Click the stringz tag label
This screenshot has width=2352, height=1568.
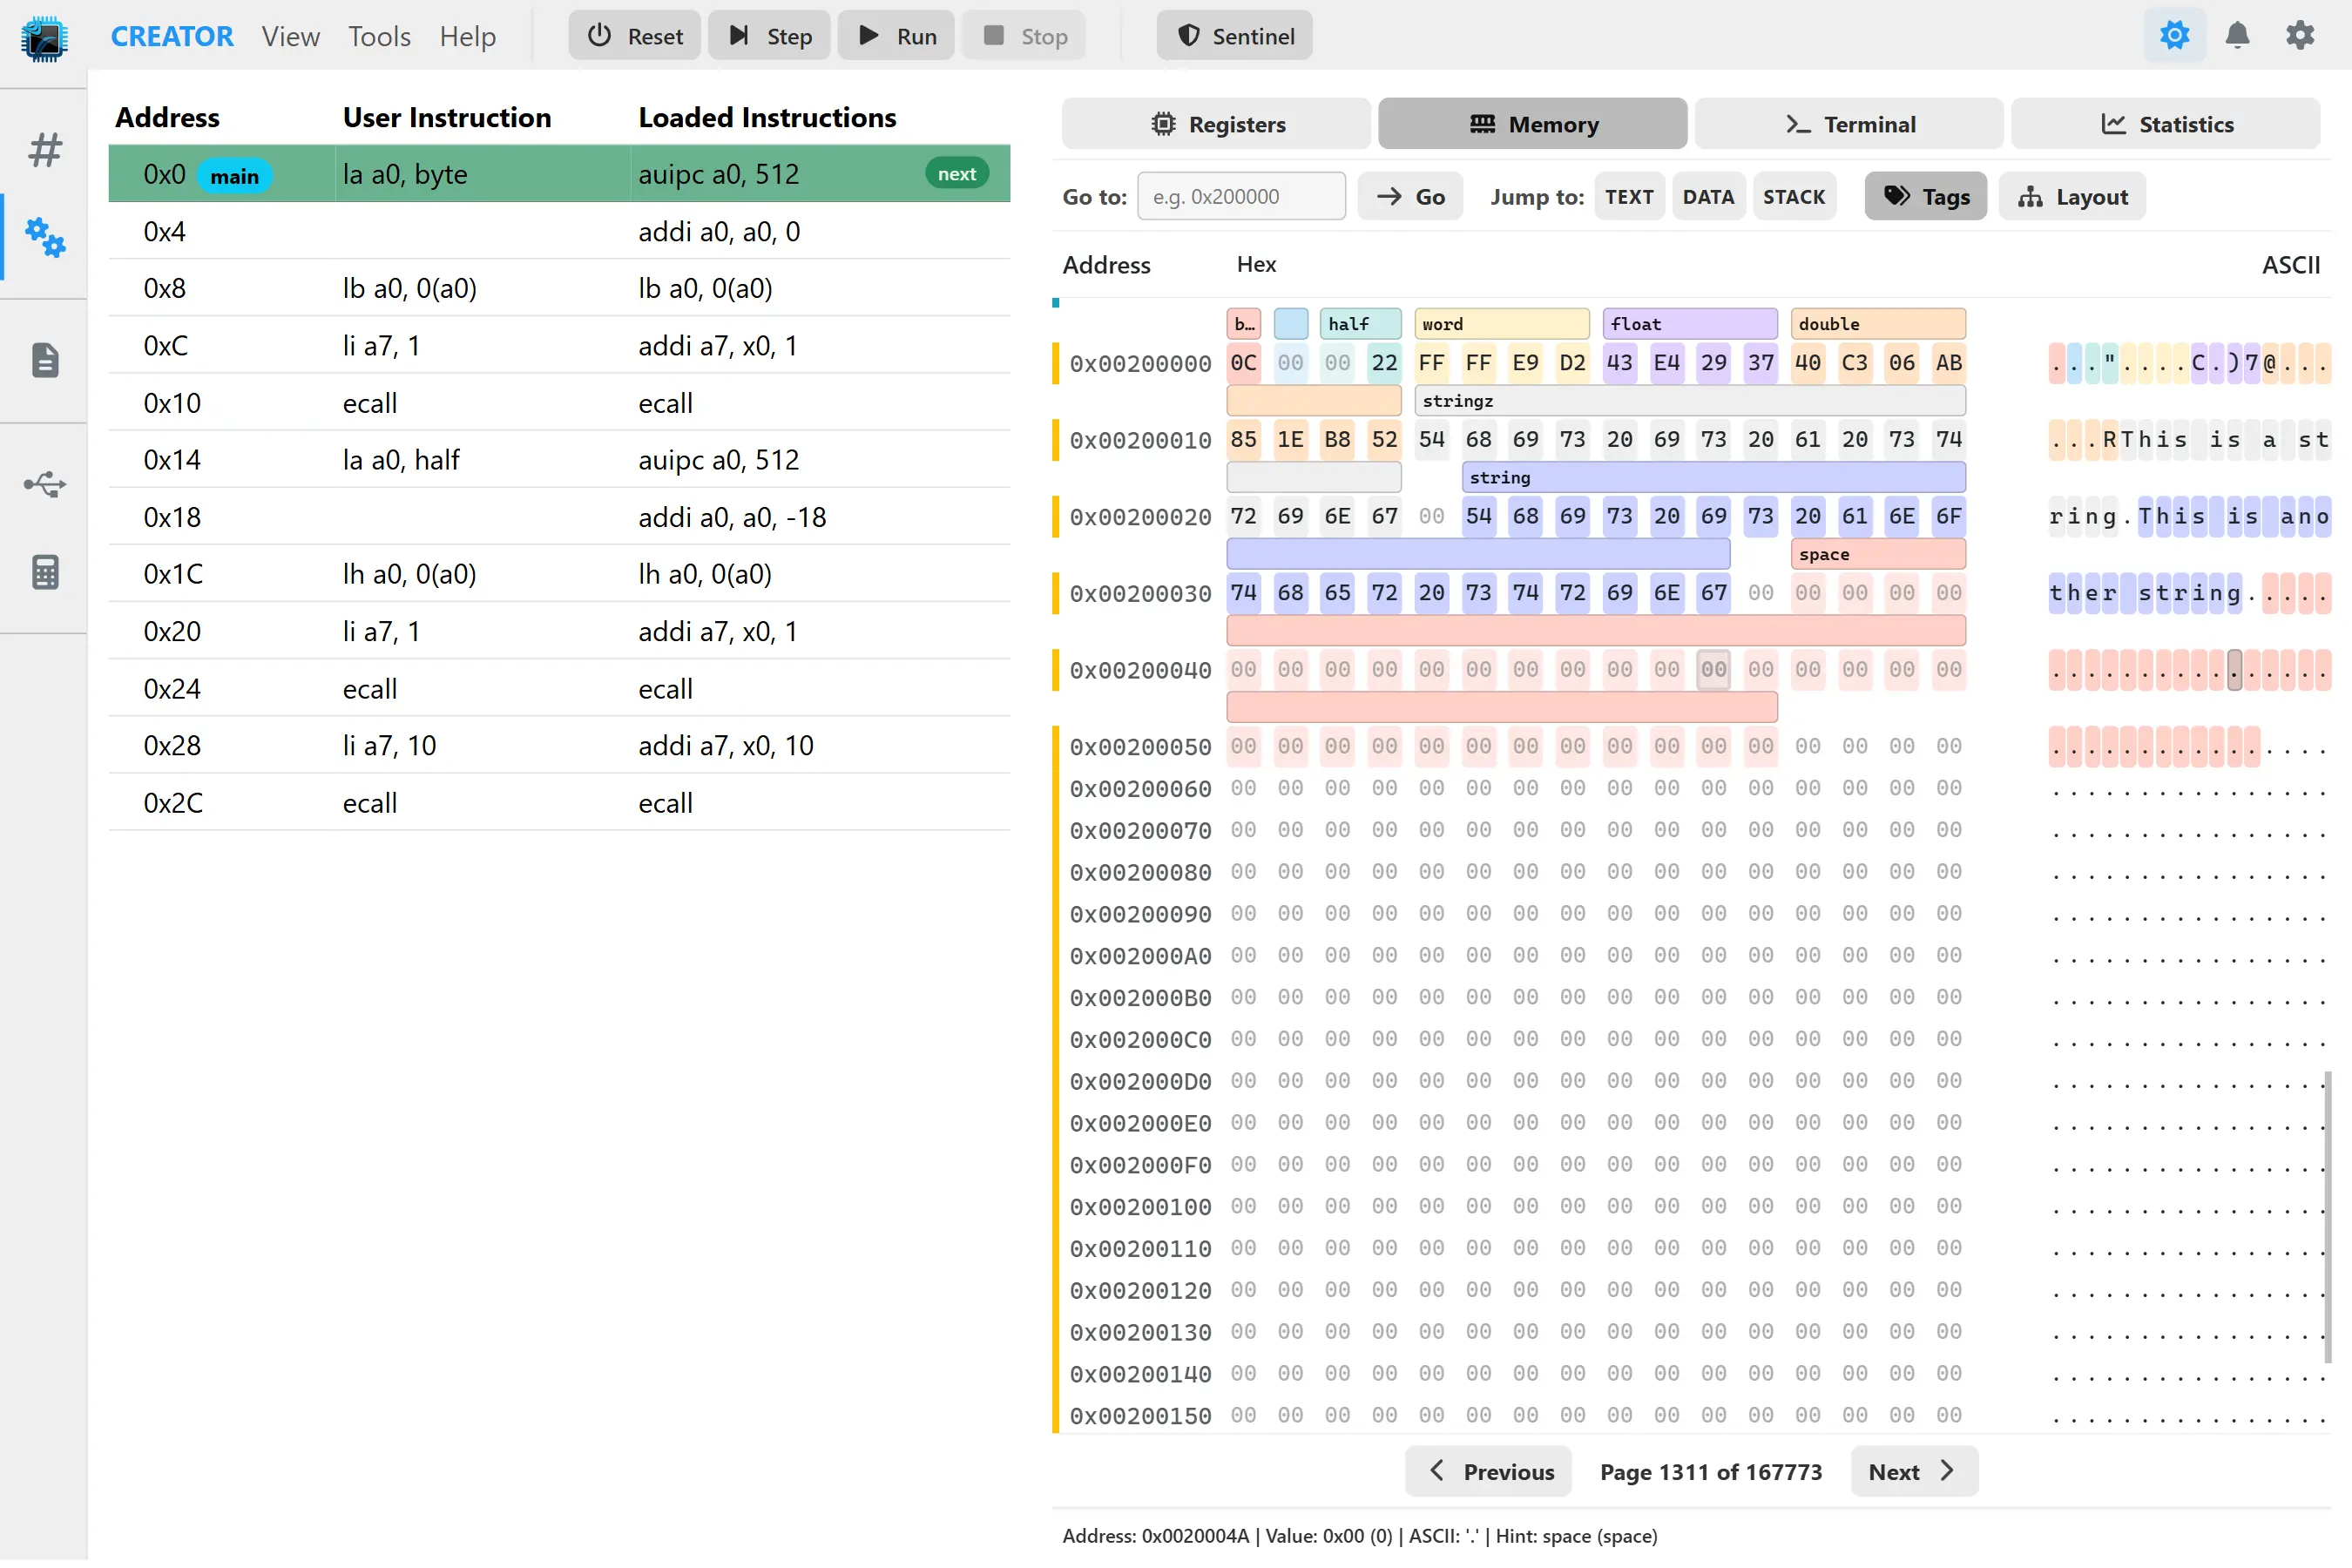pyautogui.click(x=1690, y=401)
